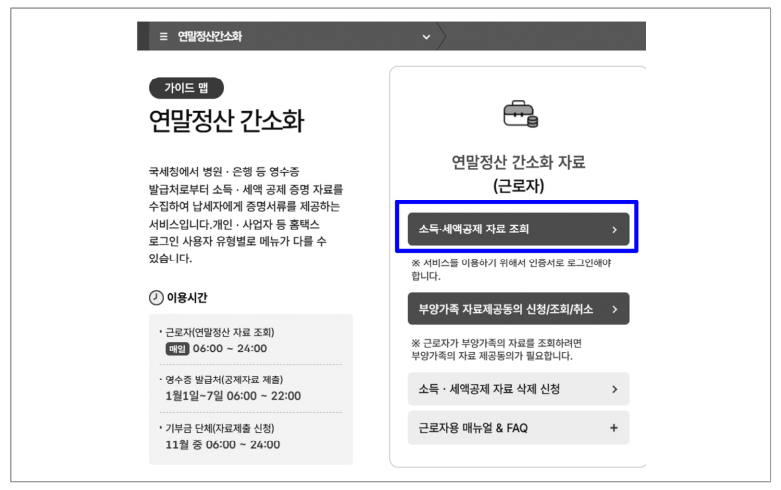
Task: Click the briefcase with coins icon
Action: click(521, 114)
